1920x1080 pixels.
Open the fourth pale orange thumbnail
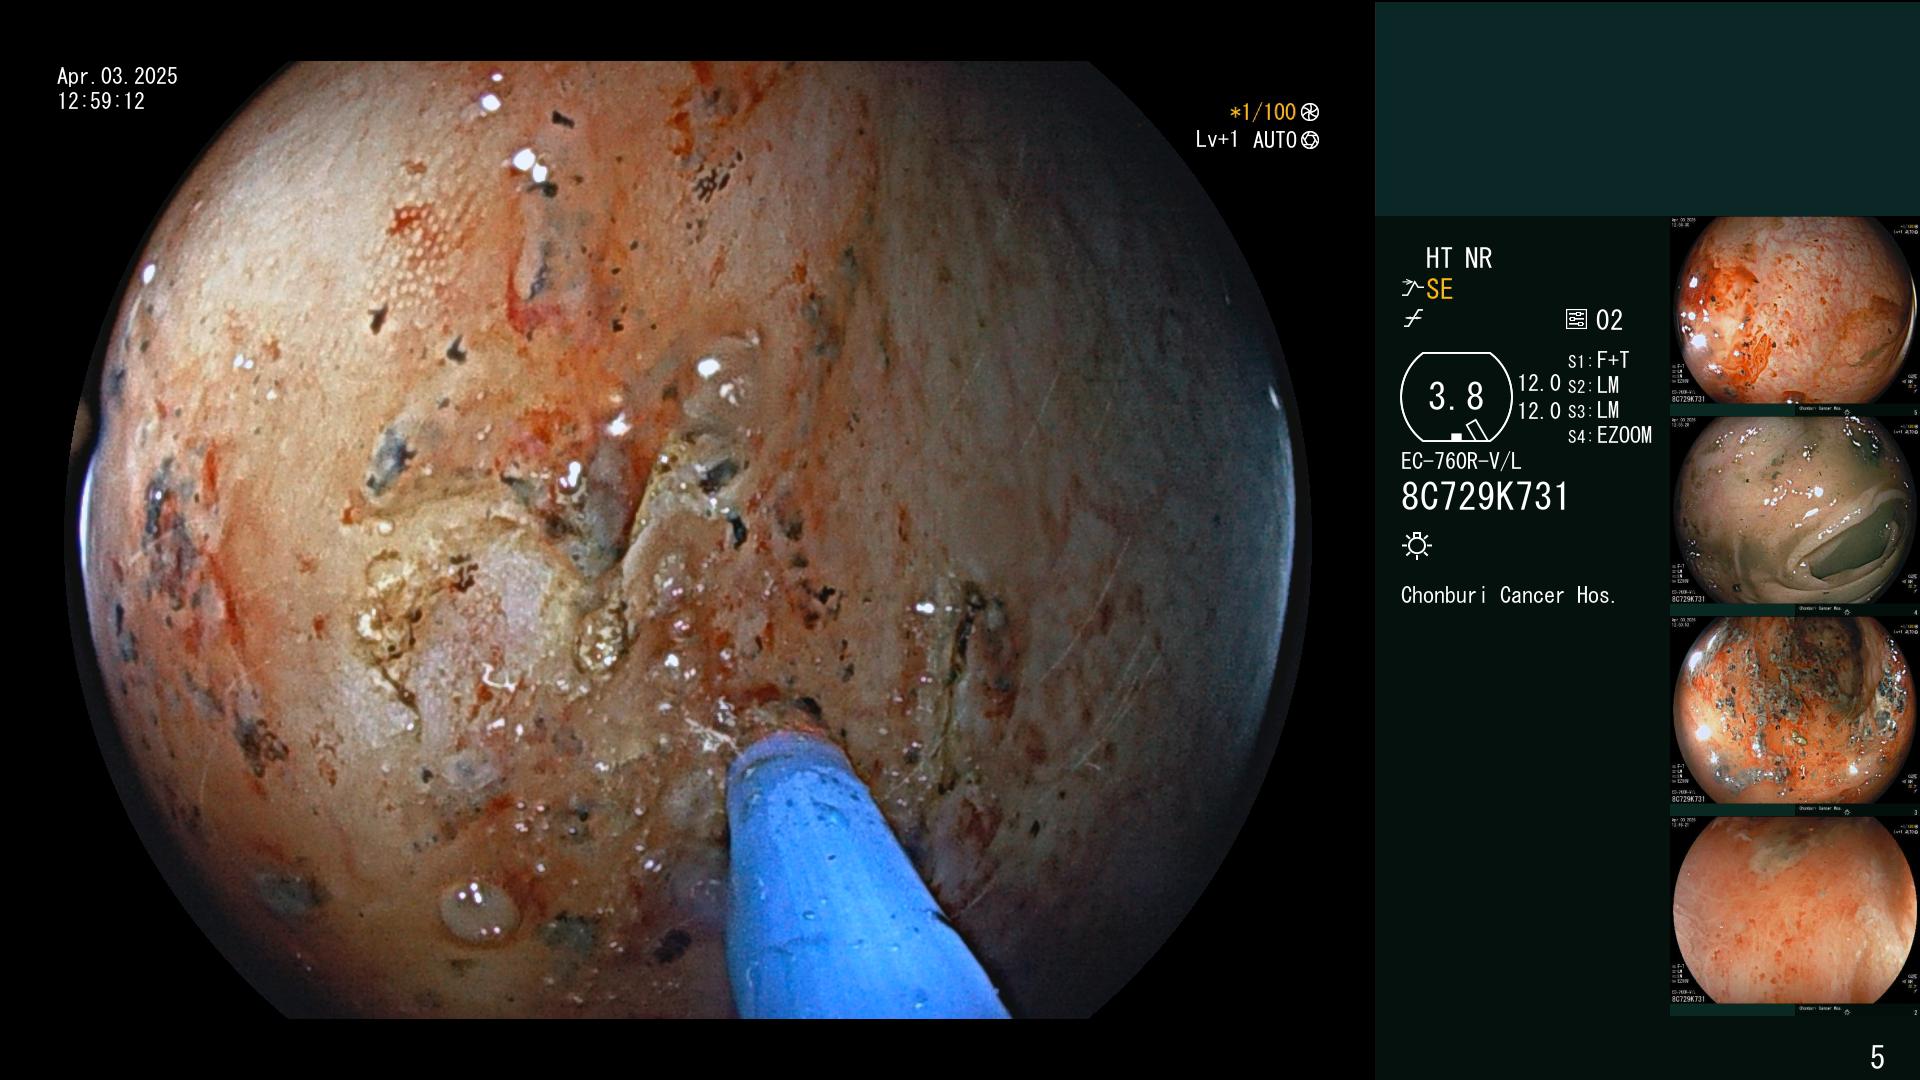coord(1793,911)
